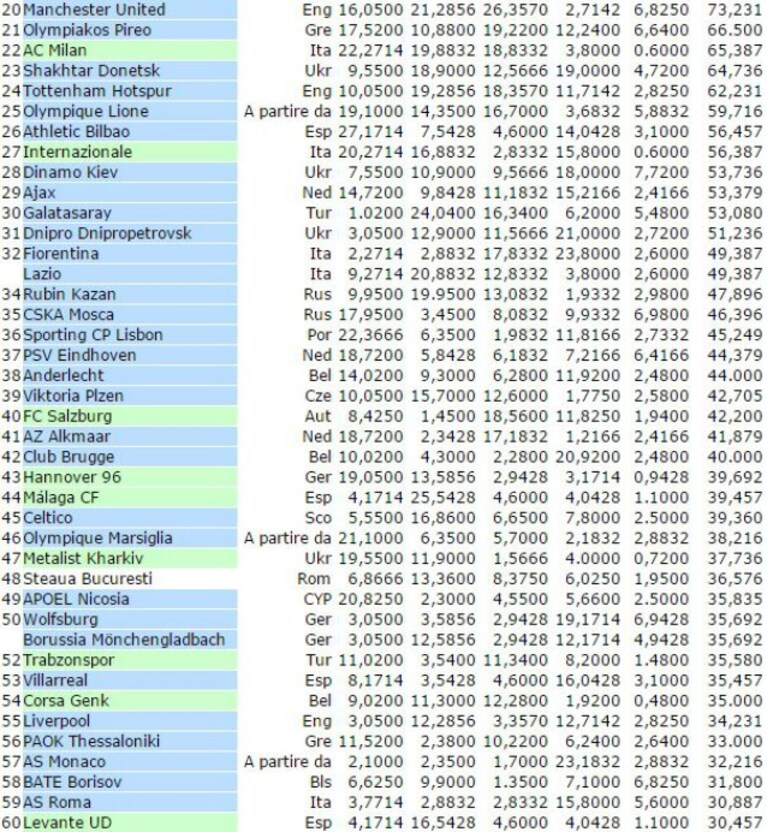Select the Lazio team name
Image resolution: width=767 pixels, height=832 pixels.
42,274
